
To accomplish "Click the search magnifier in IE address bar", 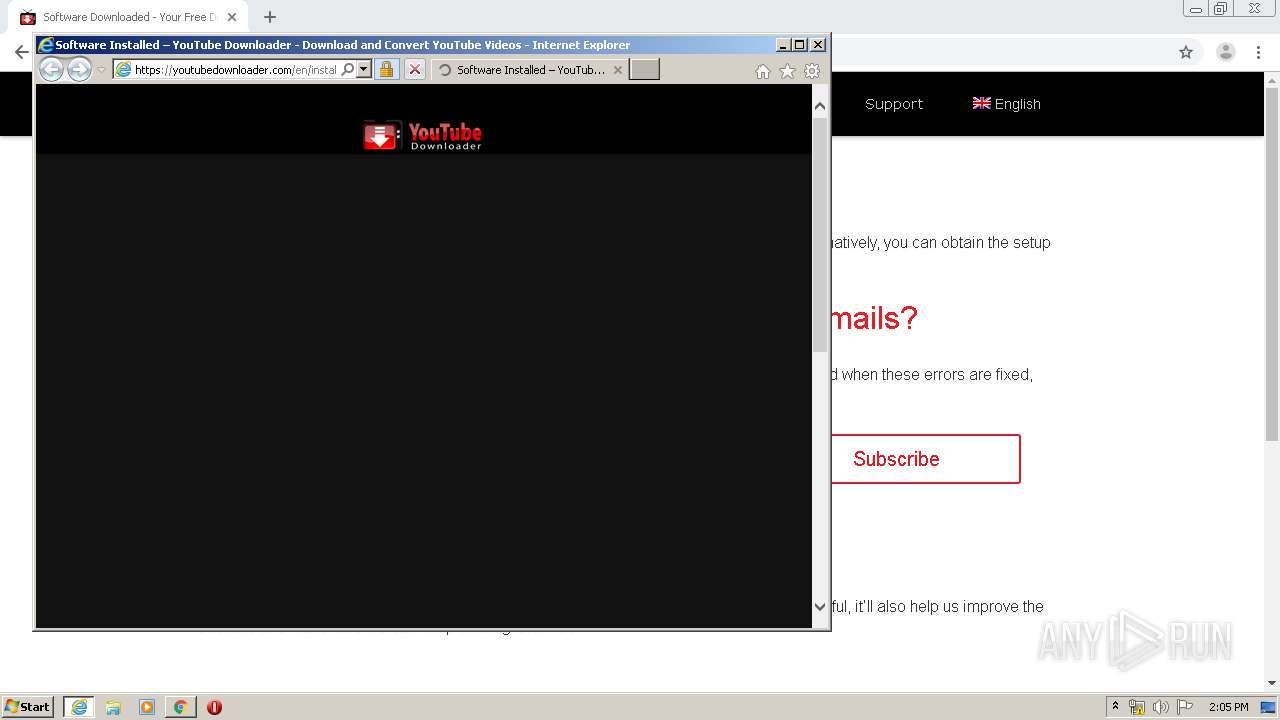I will point(347,70).
